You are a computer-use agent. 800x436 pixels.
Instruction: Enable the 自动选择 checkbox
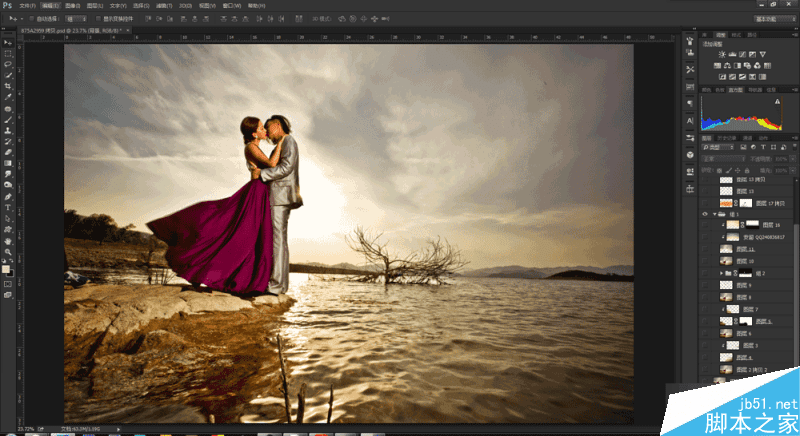(31, 19)
